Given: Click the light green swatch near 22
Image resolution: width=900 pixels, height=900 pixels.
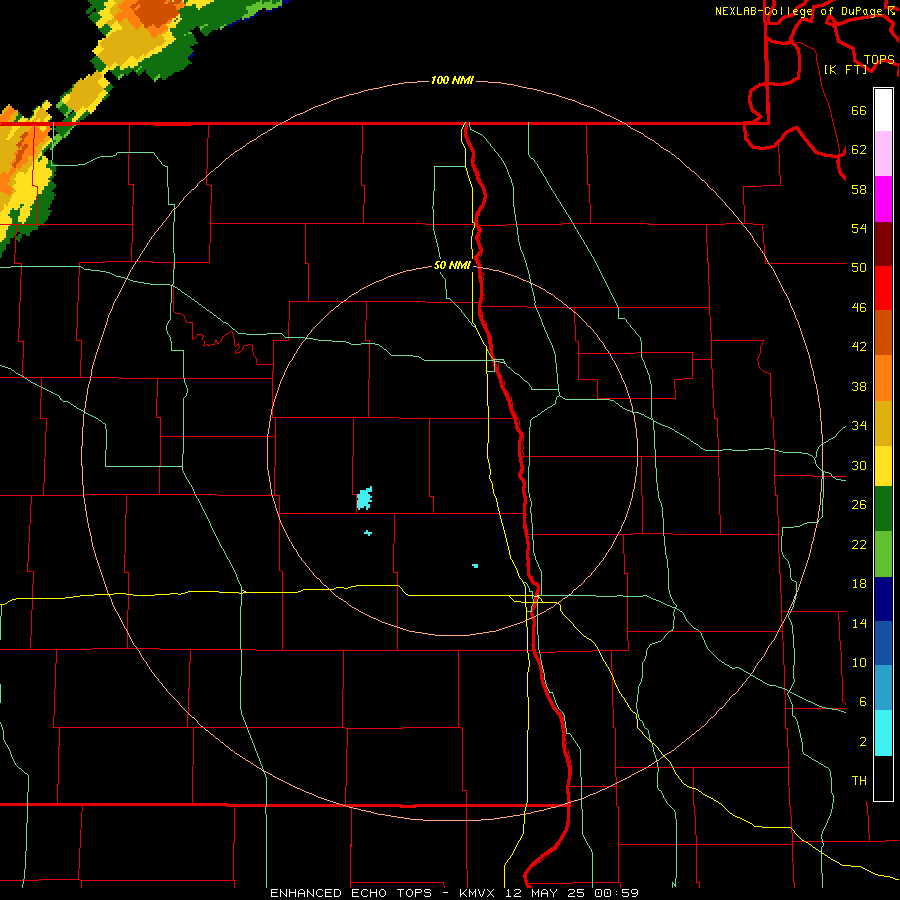Looking at the screenshot, I should (x=883, y=554).
